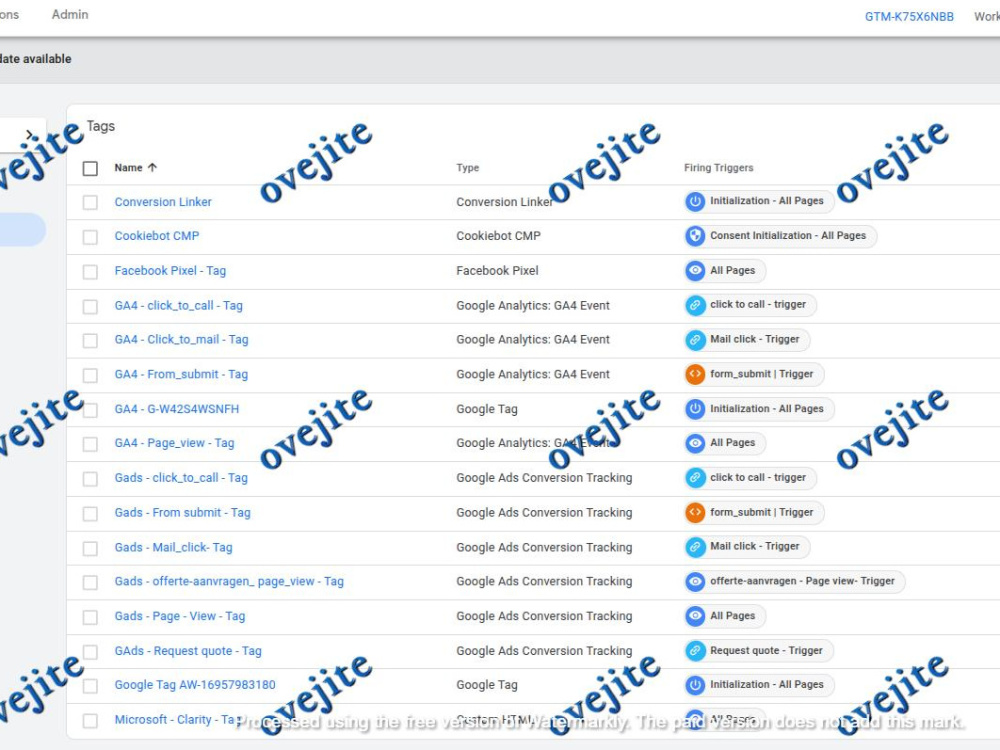Check the Cookiebot CMP row checkbox

[91, 237]
